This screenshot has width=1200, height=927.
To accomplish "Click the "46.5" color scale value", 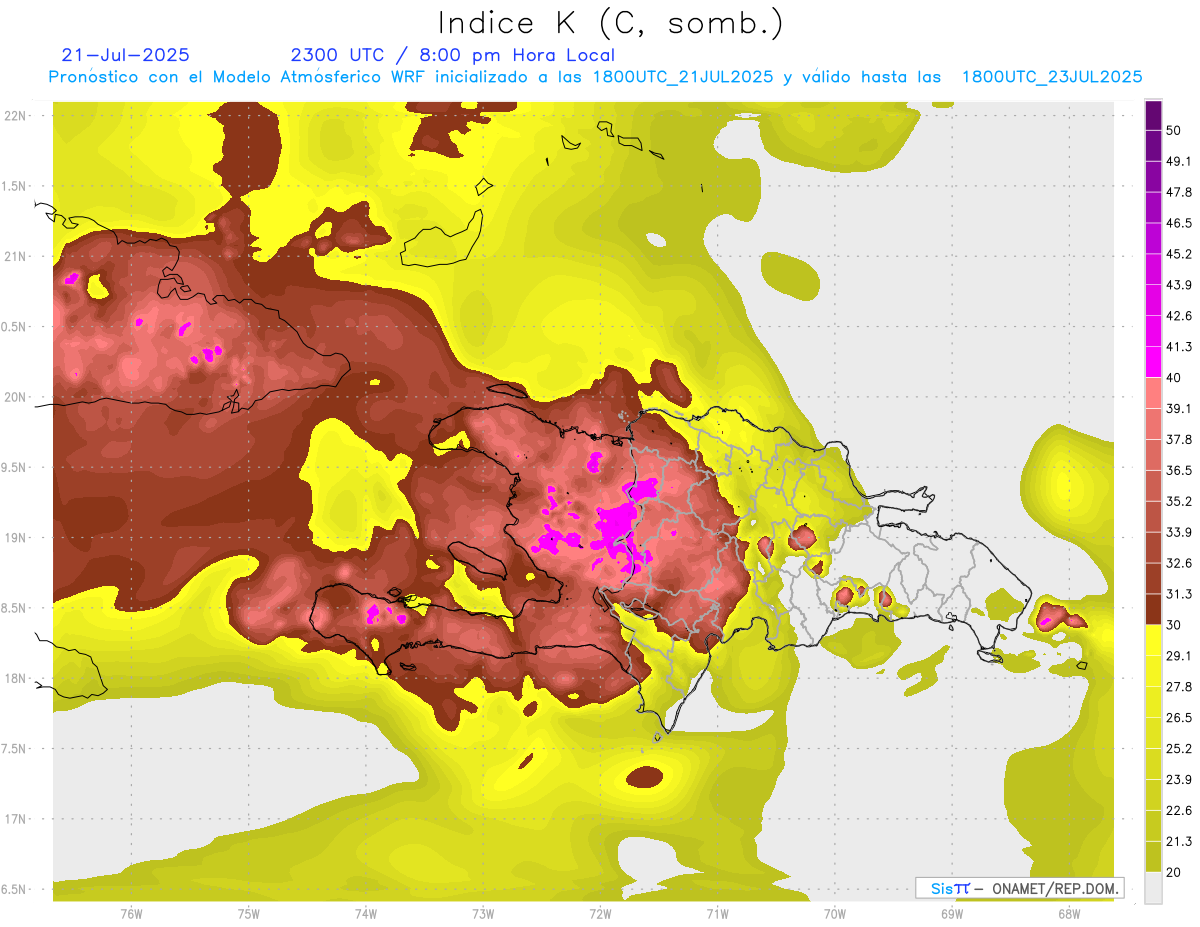I will point(1179,223).
